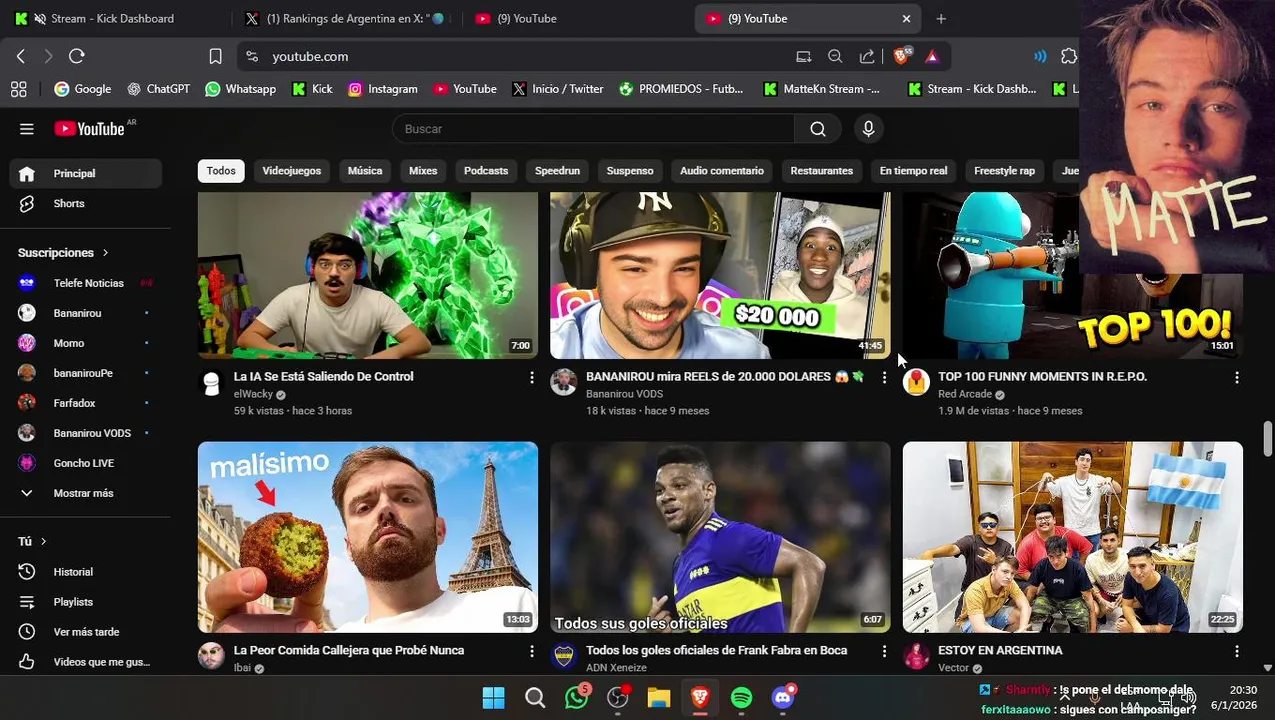Click the Brave Shields lion icon
This screenshot has height=720, width=1275.
tap(901, 56)
